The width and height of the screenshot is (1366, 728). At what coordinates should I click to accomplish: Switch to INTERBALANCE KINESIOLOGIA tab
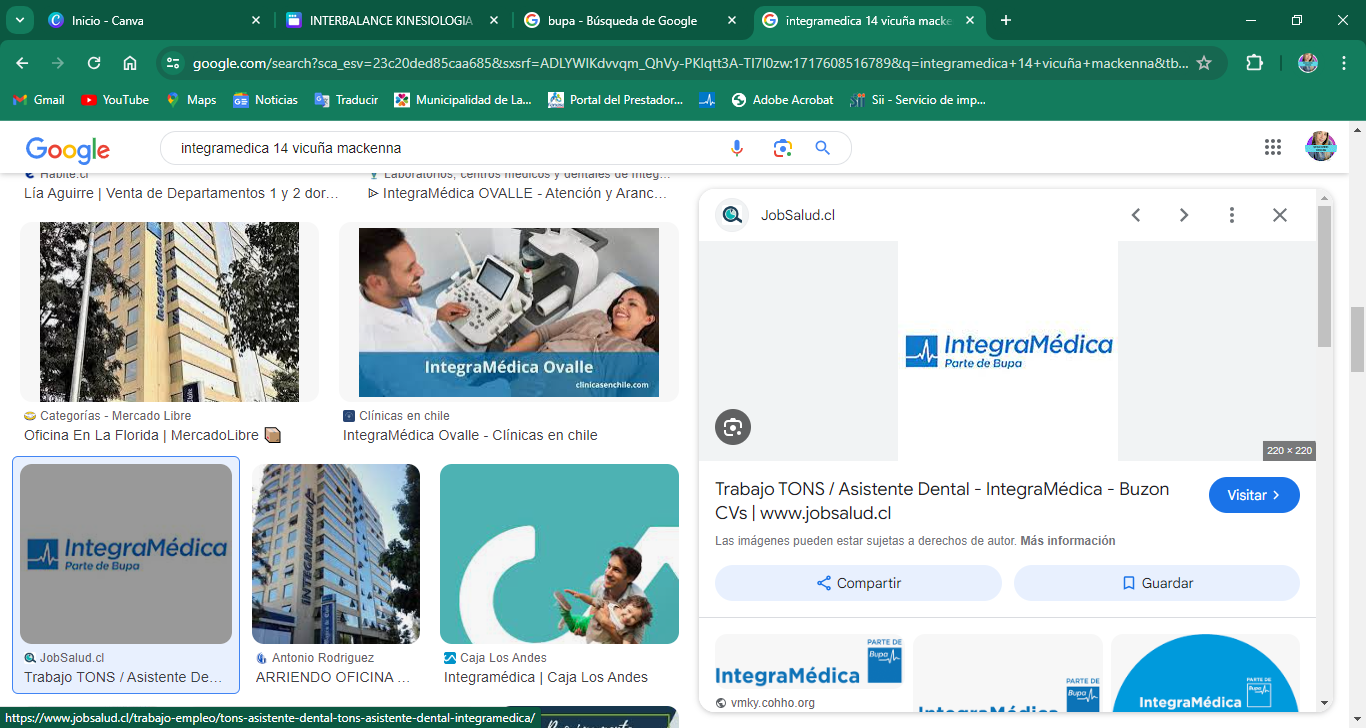click(392, 20)
